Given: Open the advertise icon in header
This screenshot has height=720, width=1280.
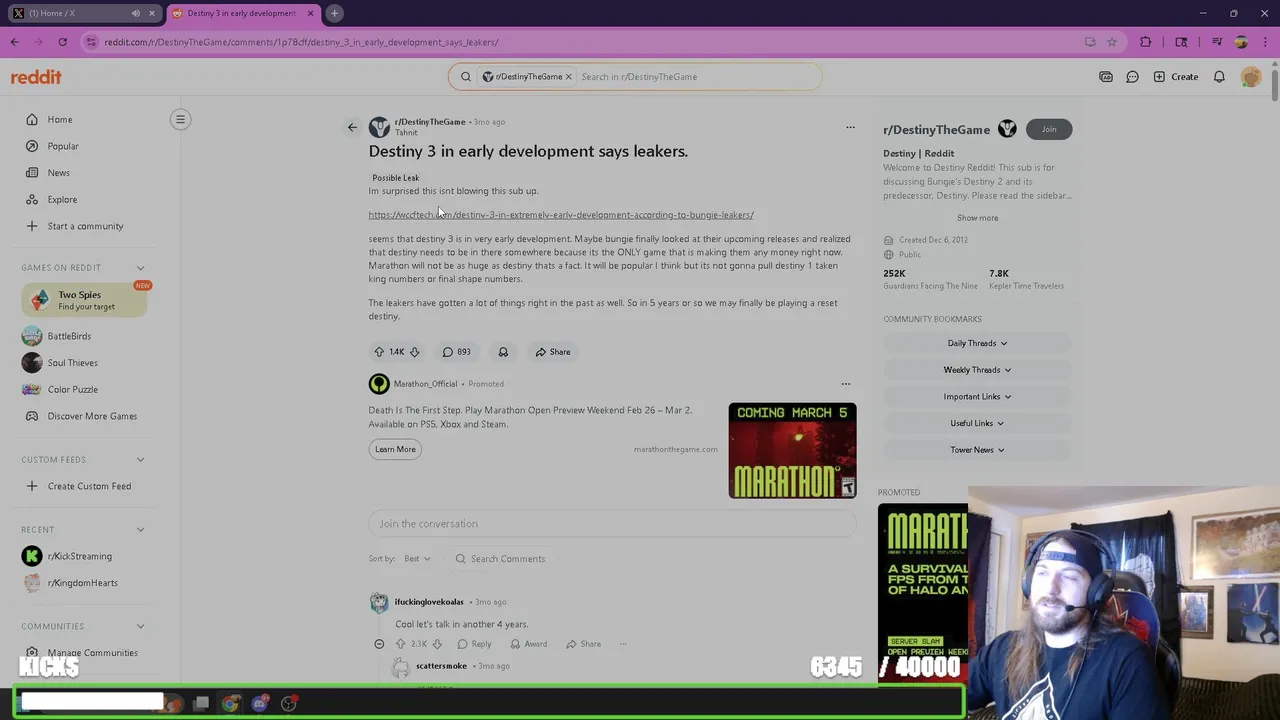Looking at the screenshot, I should [1106, 77].
